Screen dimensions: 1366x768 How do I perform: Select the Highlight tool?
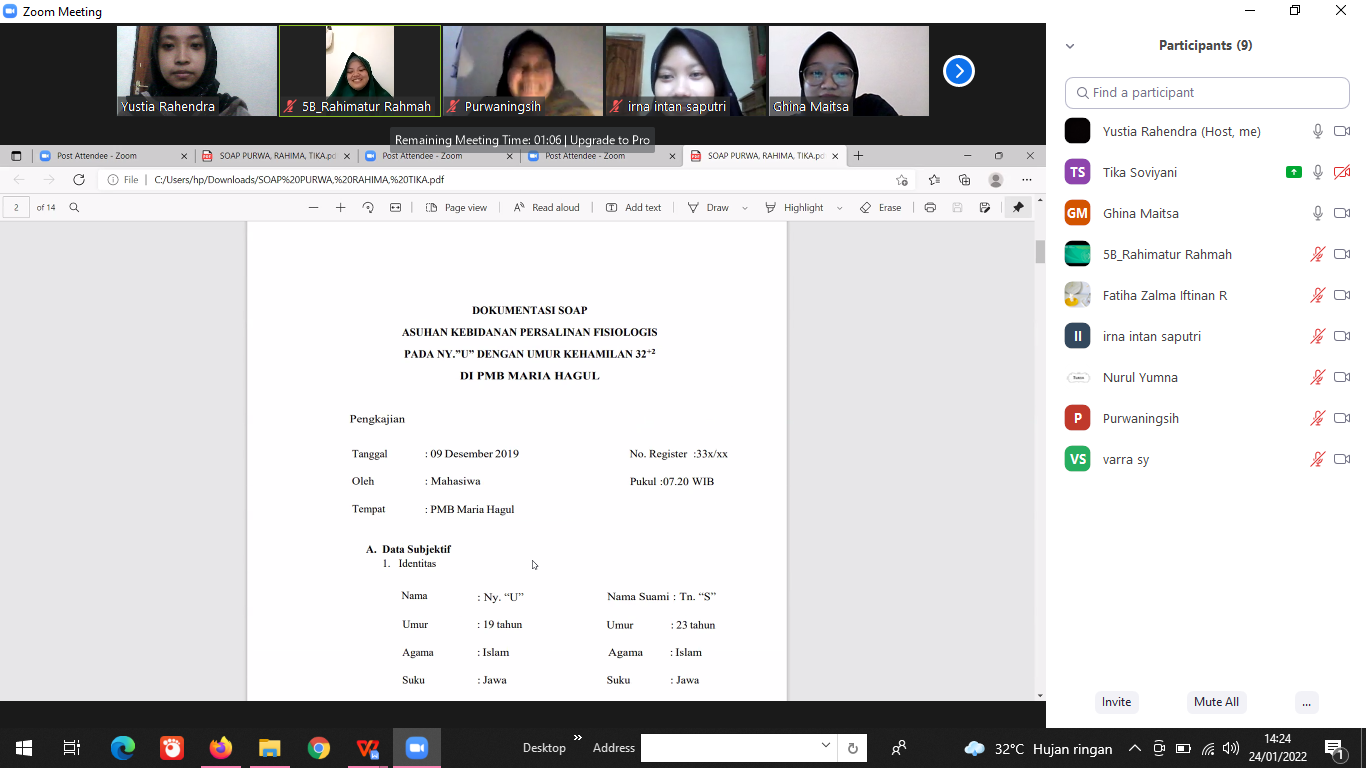point(794,207)
